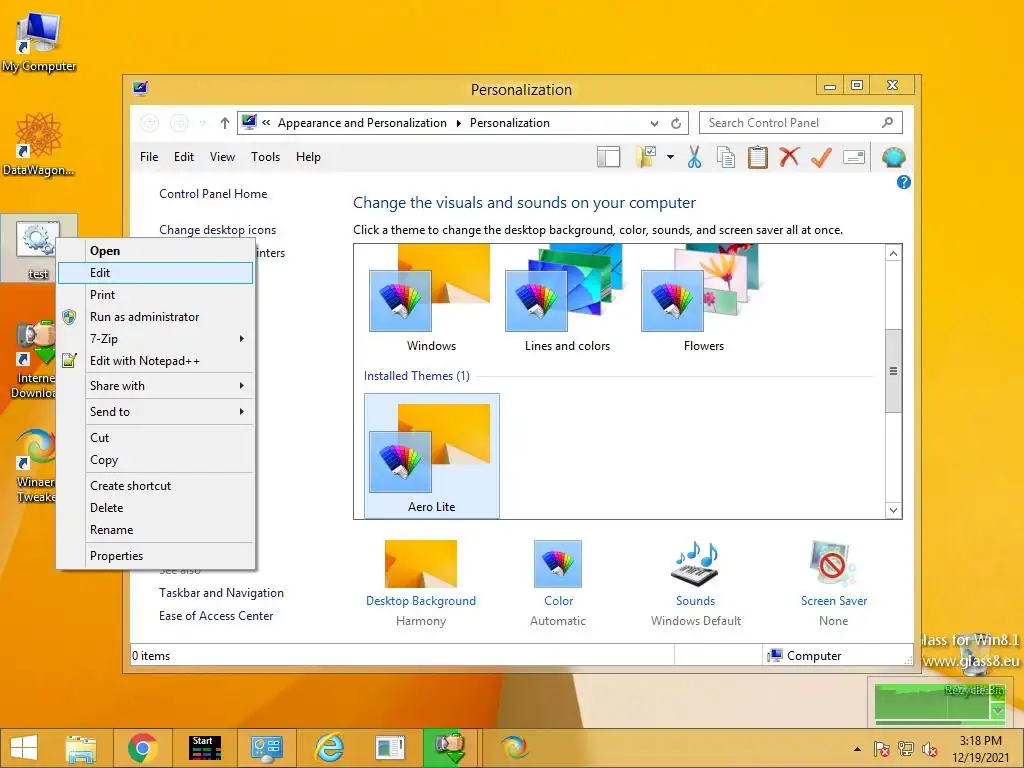Viewport: 1024px width, 768px height.
Task: Open the blue Help question mark
Action: [x=904, y=182]
